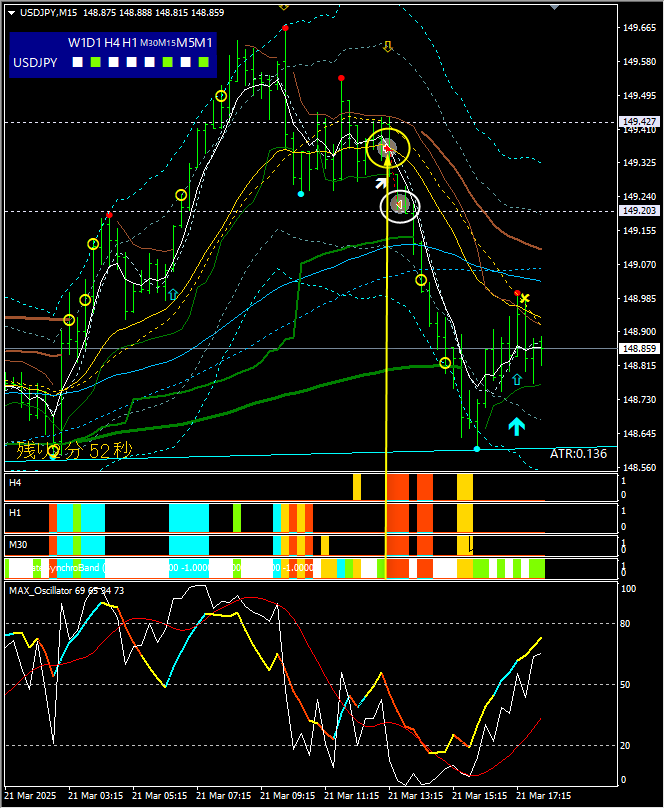
Task: Click the orange down-arrow signal near 149.580
Action: (x=388, y=46)
